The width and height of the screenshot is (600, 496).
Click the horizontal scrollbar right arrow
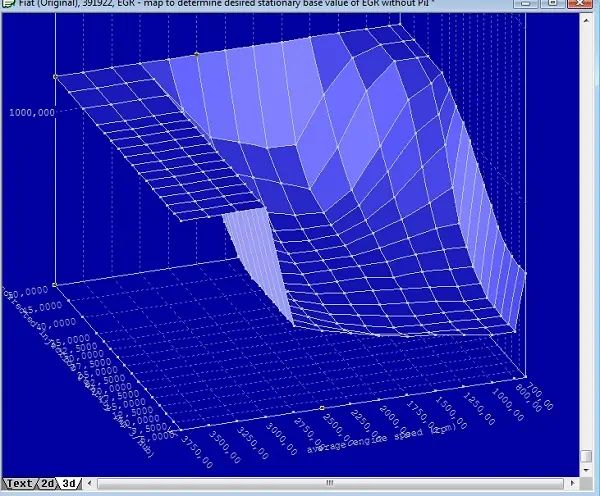tap(571, 484)
